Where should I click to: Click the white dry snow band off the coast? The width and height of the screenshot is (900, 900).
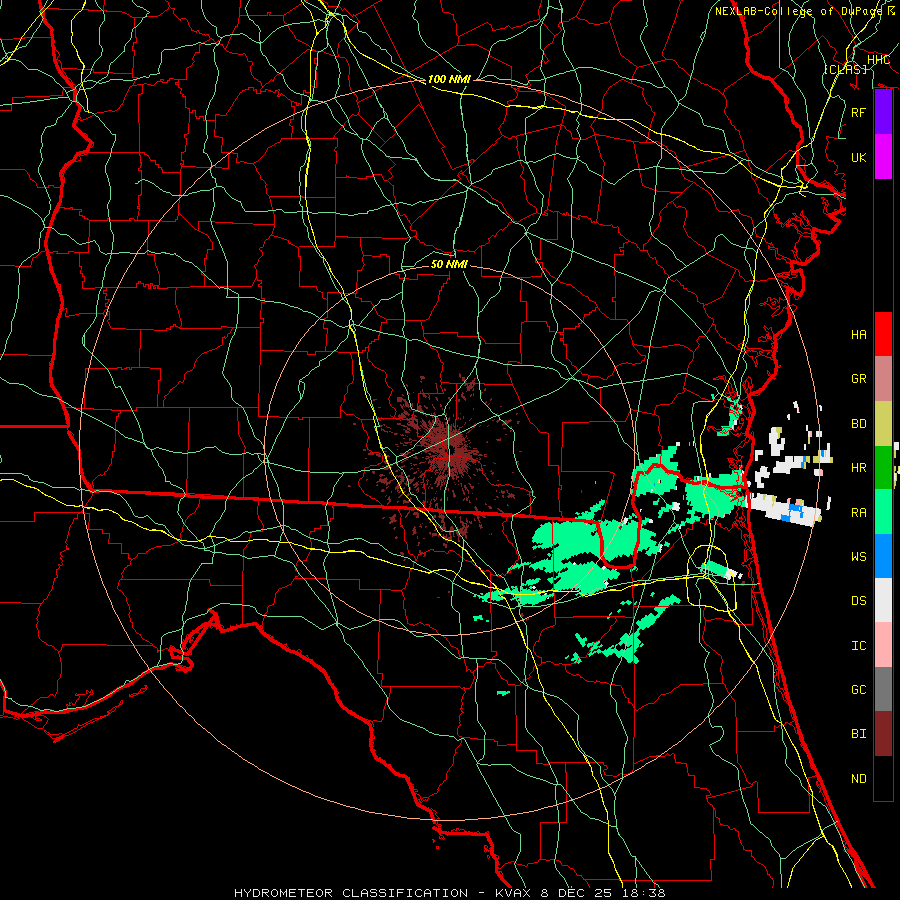pyautogui.click(x=783, y=509)
